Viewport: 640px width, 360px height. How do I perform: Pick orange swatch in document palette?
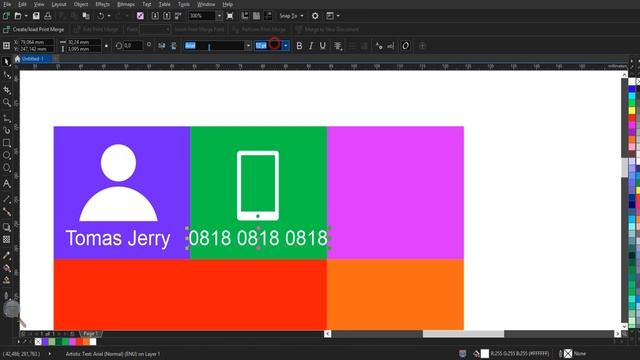[86, 342]
